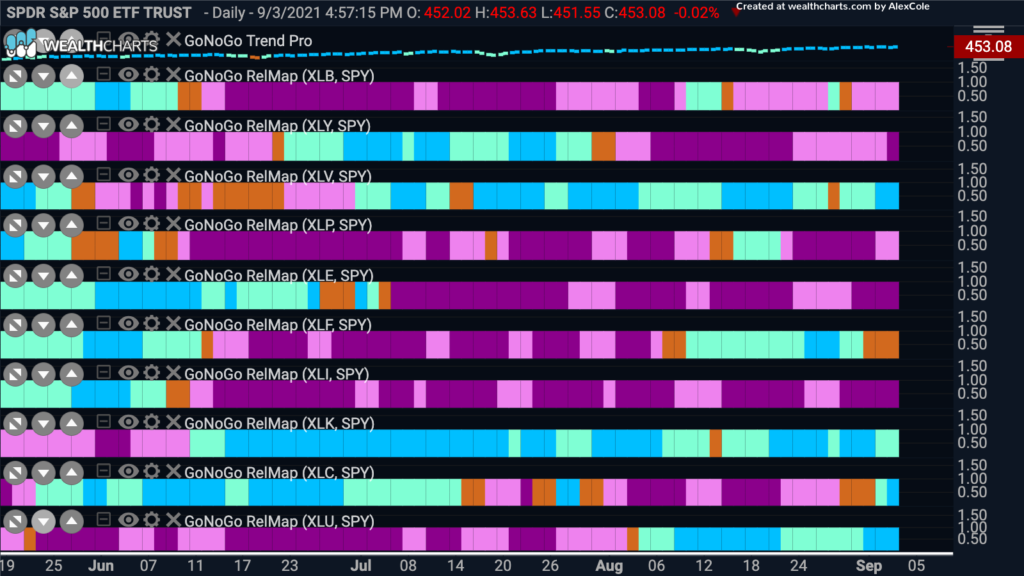Remove the XLE RelMap indicator

(x=172, y=274)
